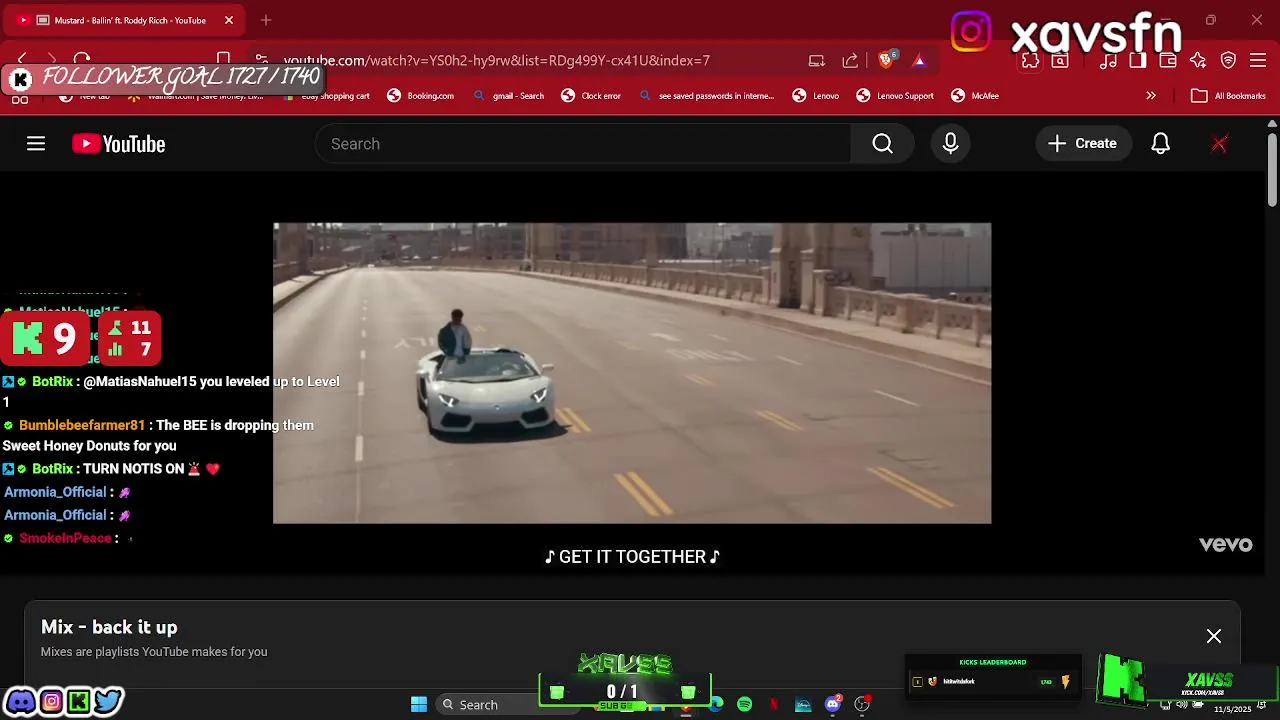1280x720 pixels.
Task: Open the extensions puzzle-piece icon
Action: click(x=1030, y=61)
